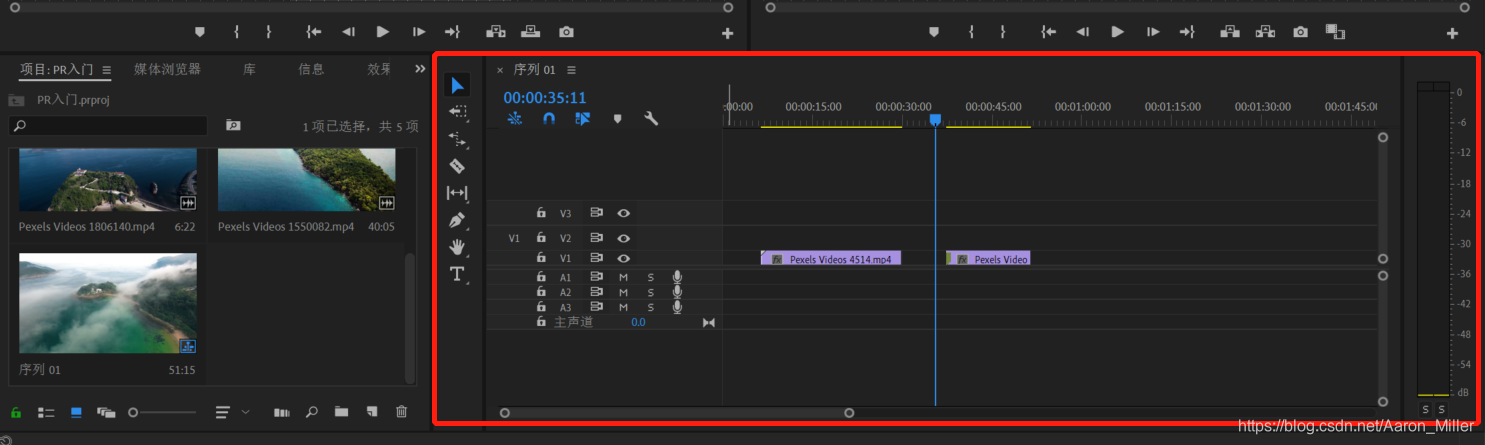Screen dimensions: 1485x445
Task: Create new search bin icon
Action: 233,125
